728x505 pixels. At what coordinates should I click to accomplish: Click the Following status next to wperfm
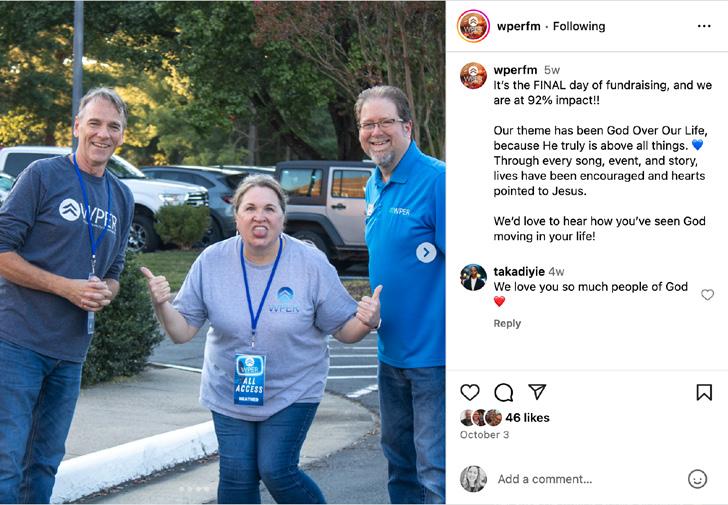click(x=579, y=26)
